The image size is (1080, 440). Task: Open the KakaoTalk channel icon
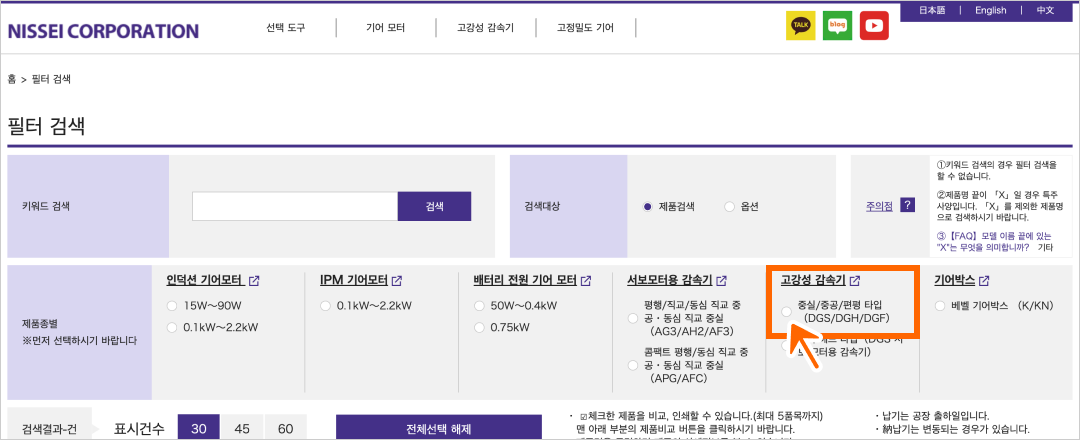point(800,26)
